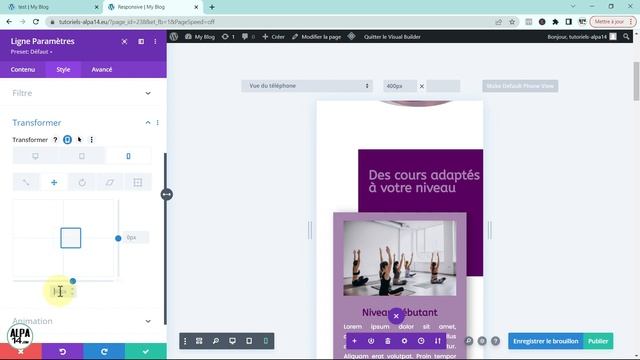
Task: Open the Transformer field options dots
Action: point(91,140)
